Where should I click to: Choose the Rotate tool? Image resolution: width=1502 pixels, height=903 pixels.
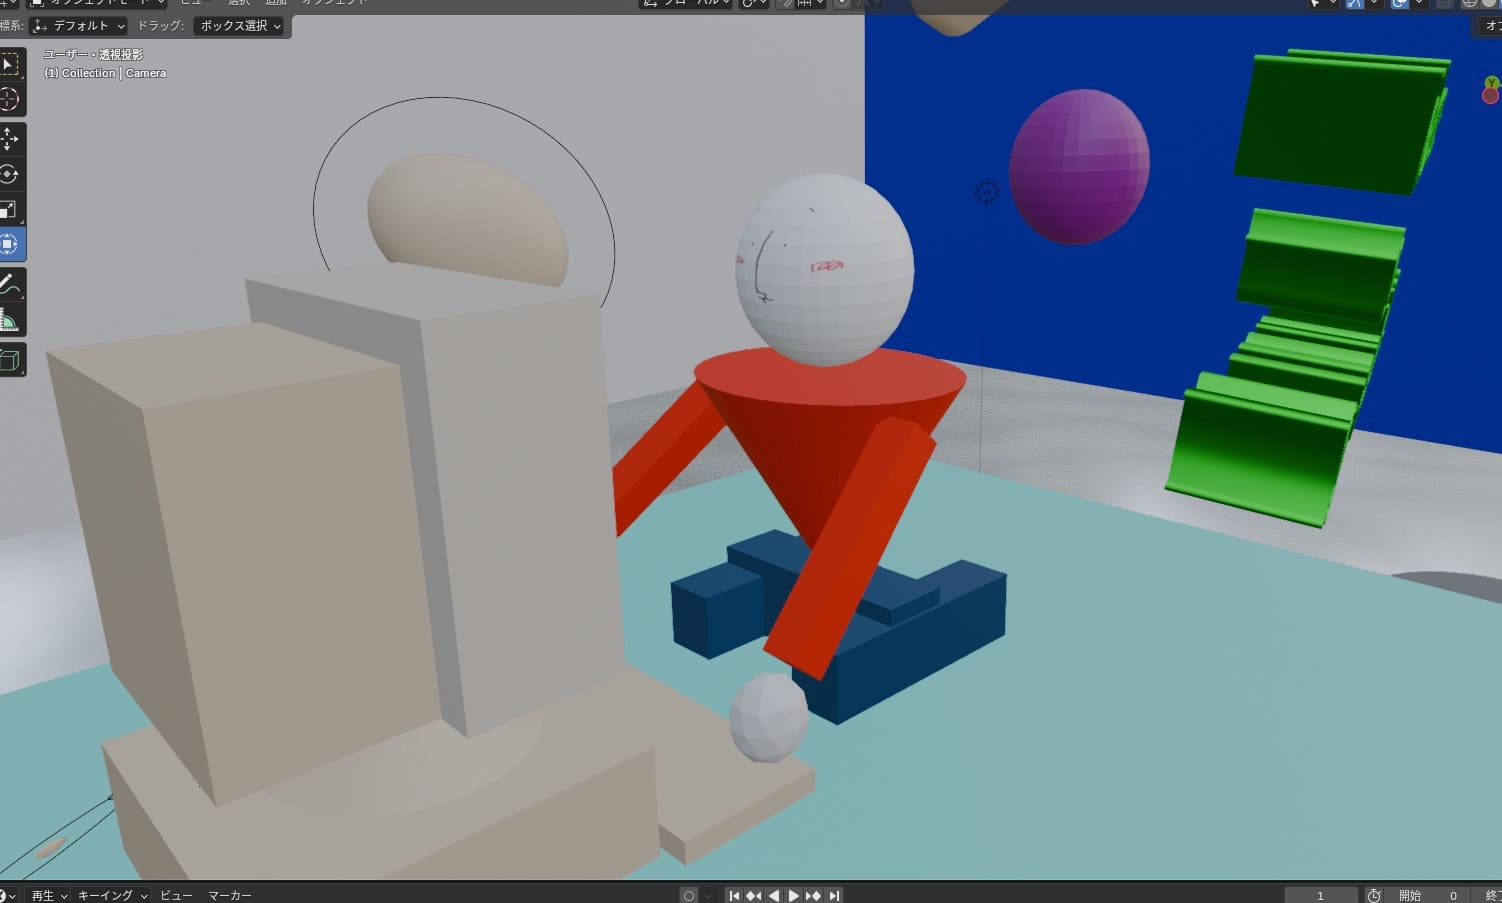pyautogui.click(x=10, y=174)
